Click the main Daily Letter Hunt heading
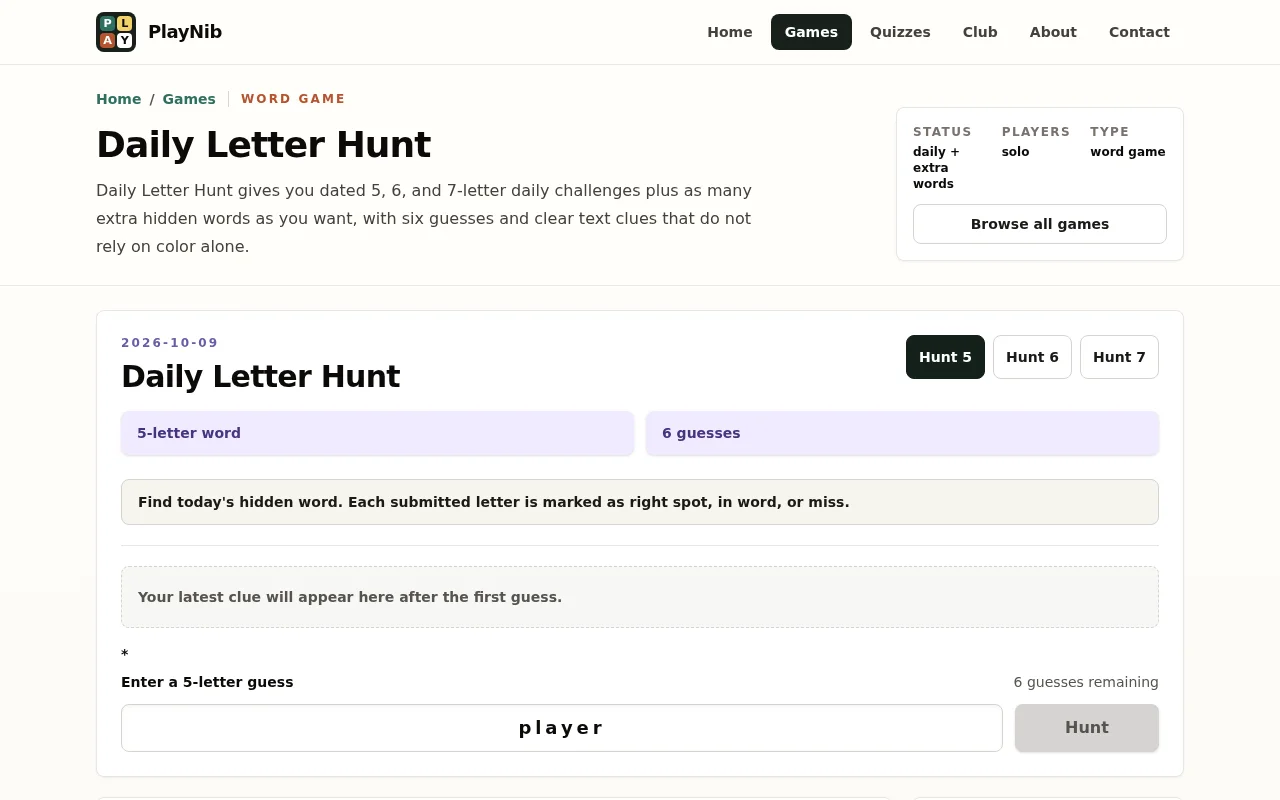 pyautogui.click(x=263, y=145)
